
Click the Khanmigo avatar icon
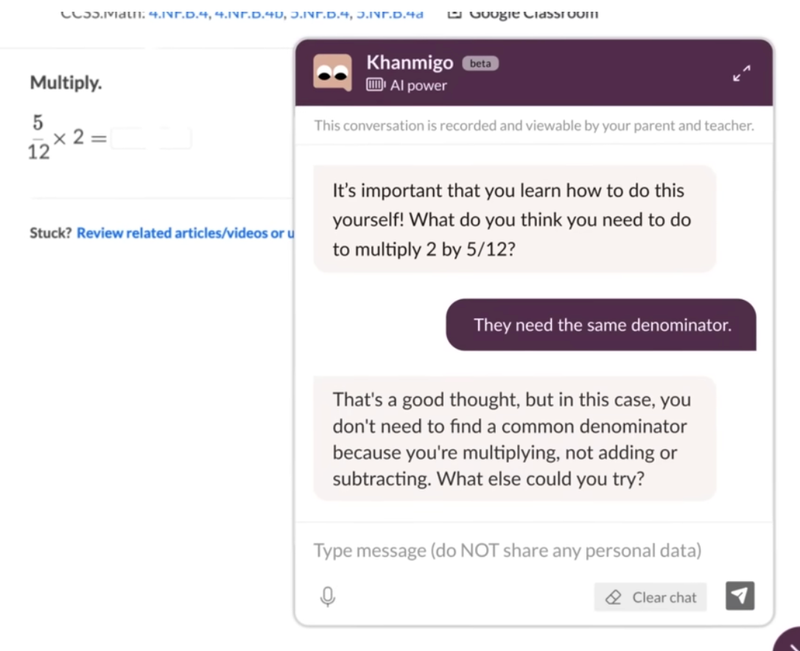pyautogui.click(x=332, y=72)
